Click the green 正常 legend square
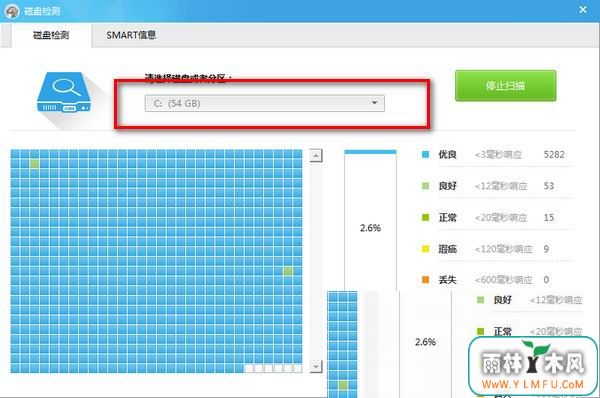The width and height of the screenshot is (600, 398). click(425, 217)
